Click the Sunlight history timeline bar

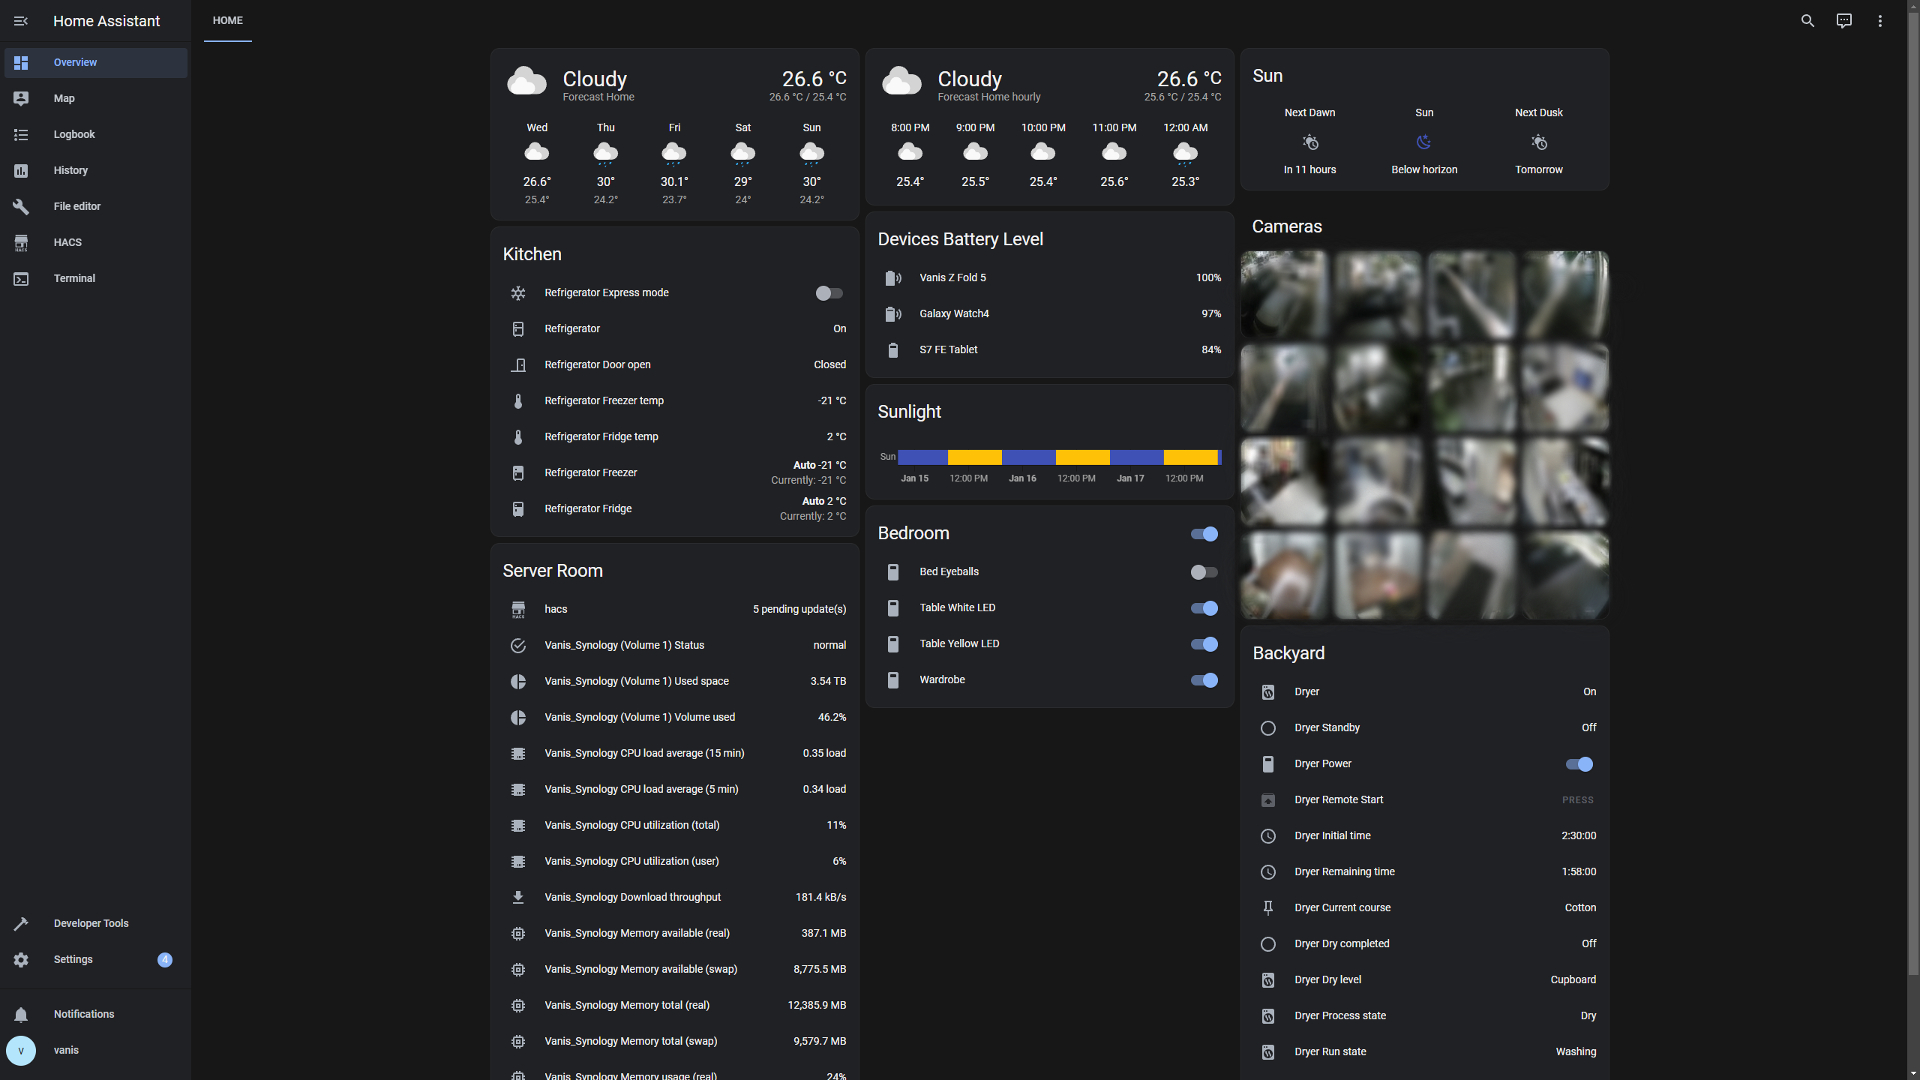(1058, 458)
